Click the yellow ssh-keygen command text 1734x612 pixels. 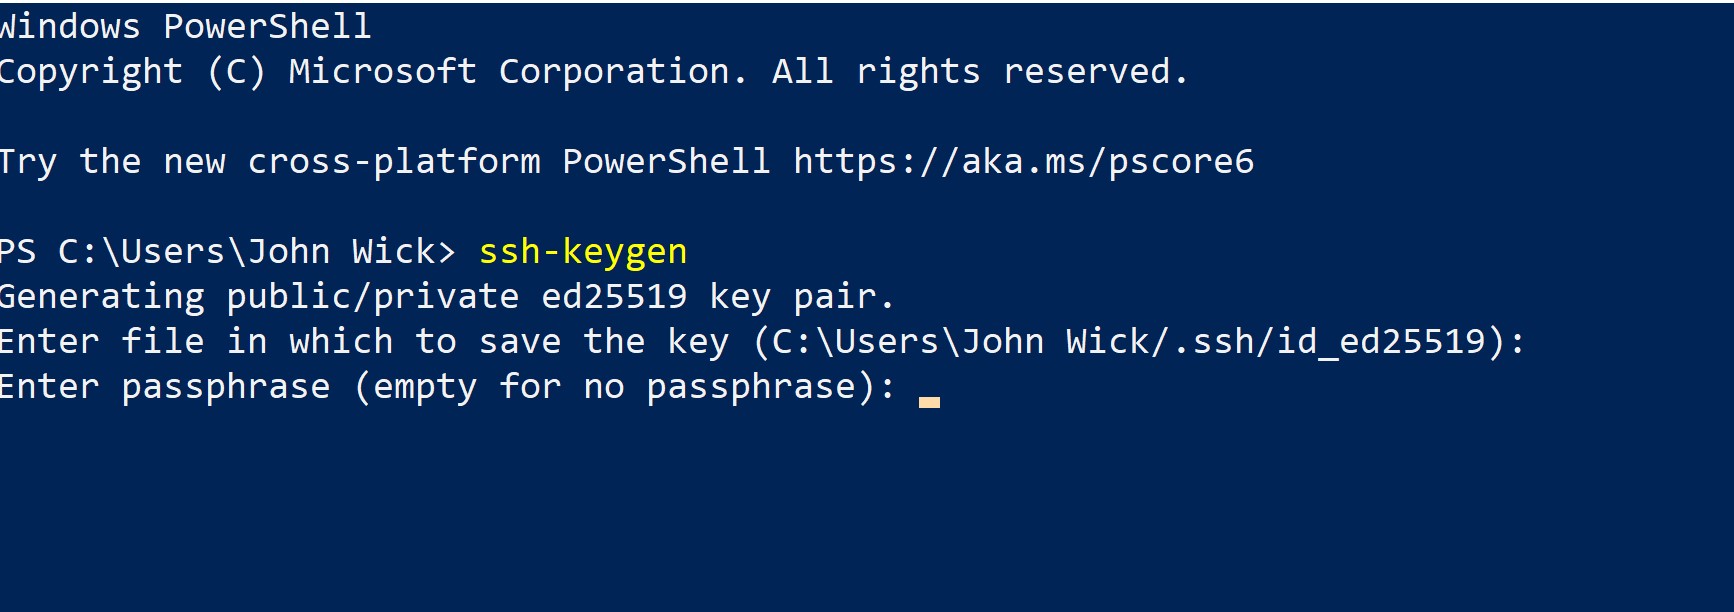[582, 252]
